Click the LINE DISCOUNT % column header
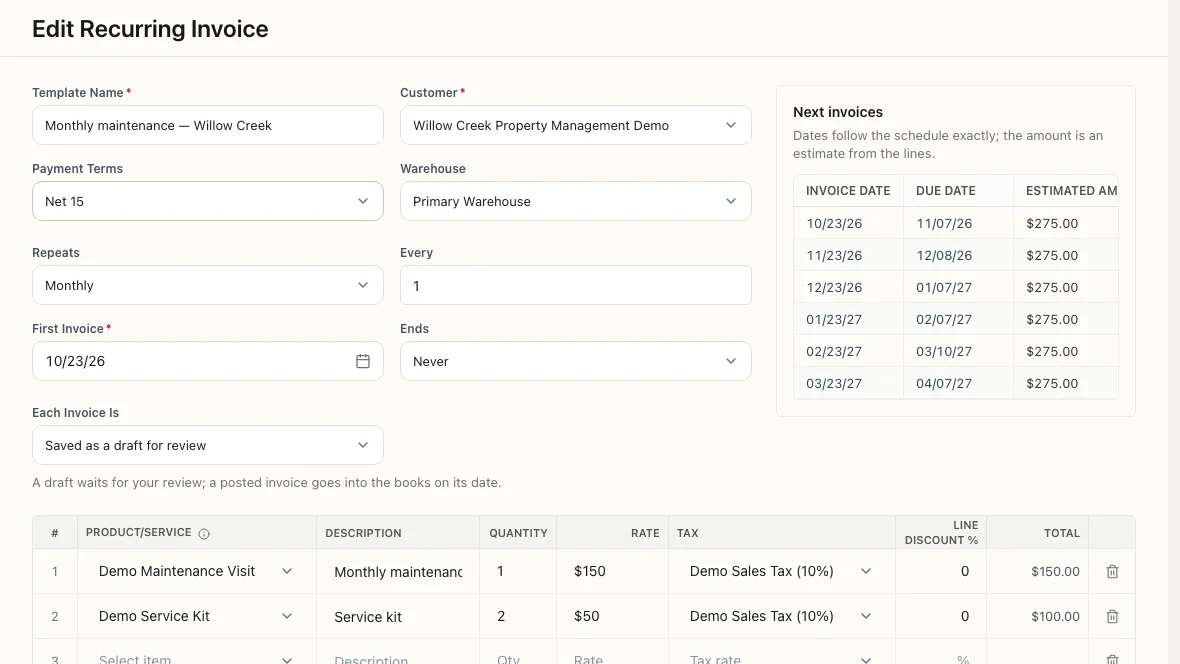The height and width of the screenshot is (664, 1180). 941,532
